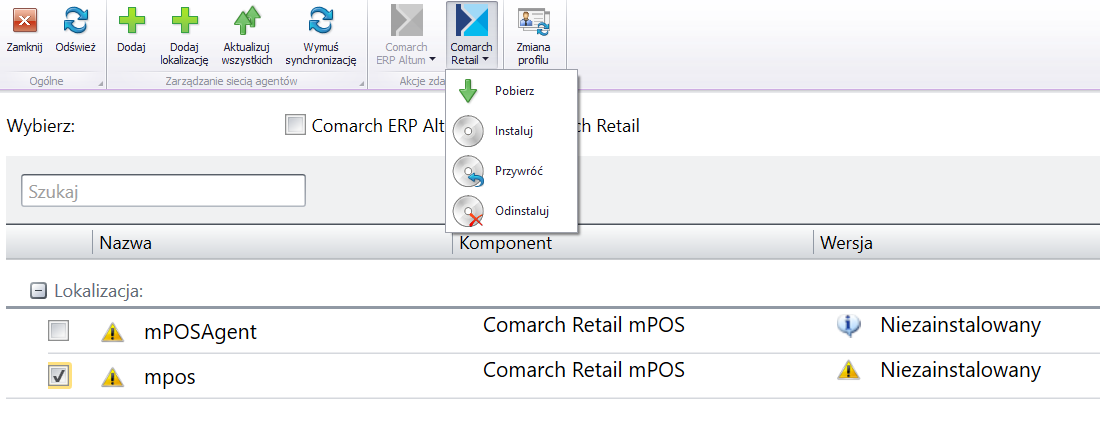
Task: Click Aktualizuj wszystkich arrows icon
Action: coord(247,20)
